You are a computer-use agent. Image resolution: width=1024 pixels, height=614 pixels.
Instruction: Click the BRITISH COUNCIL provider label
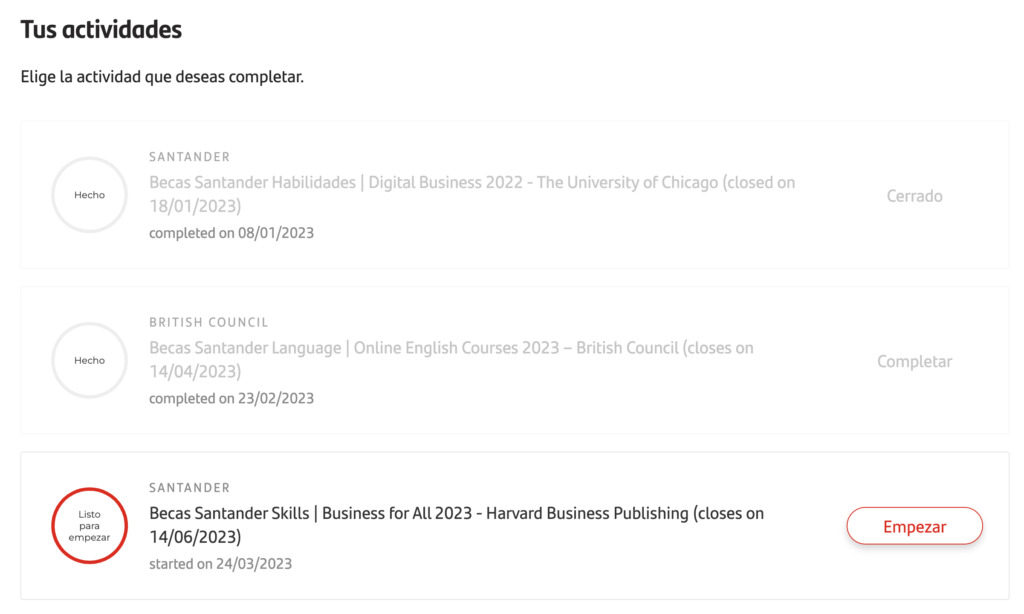pos(208,322)
